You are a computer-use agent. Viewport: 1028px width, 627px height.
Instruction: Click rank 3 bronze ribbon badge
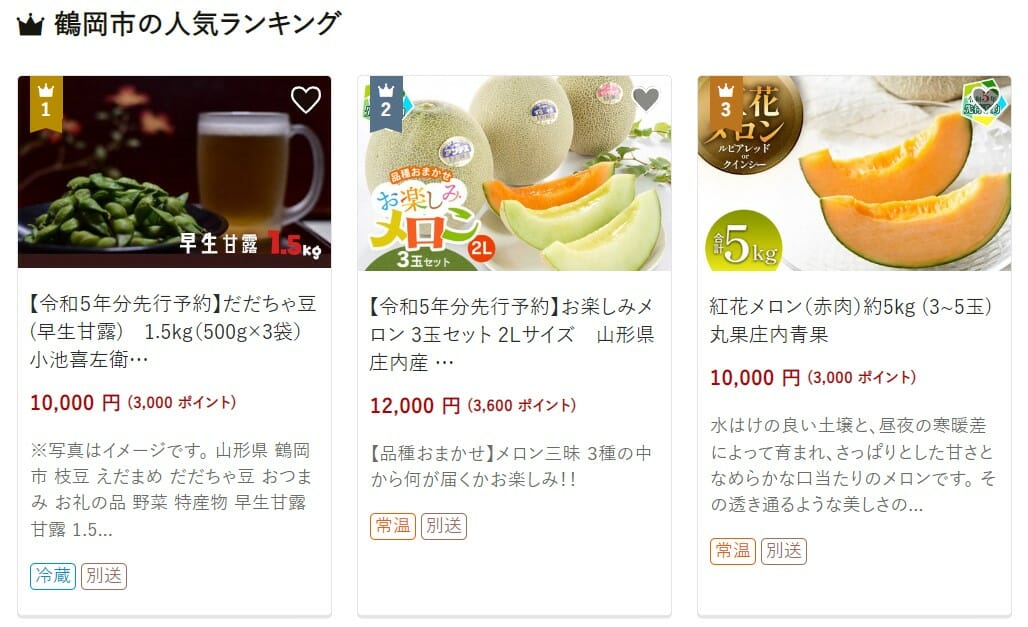point(726,104)
